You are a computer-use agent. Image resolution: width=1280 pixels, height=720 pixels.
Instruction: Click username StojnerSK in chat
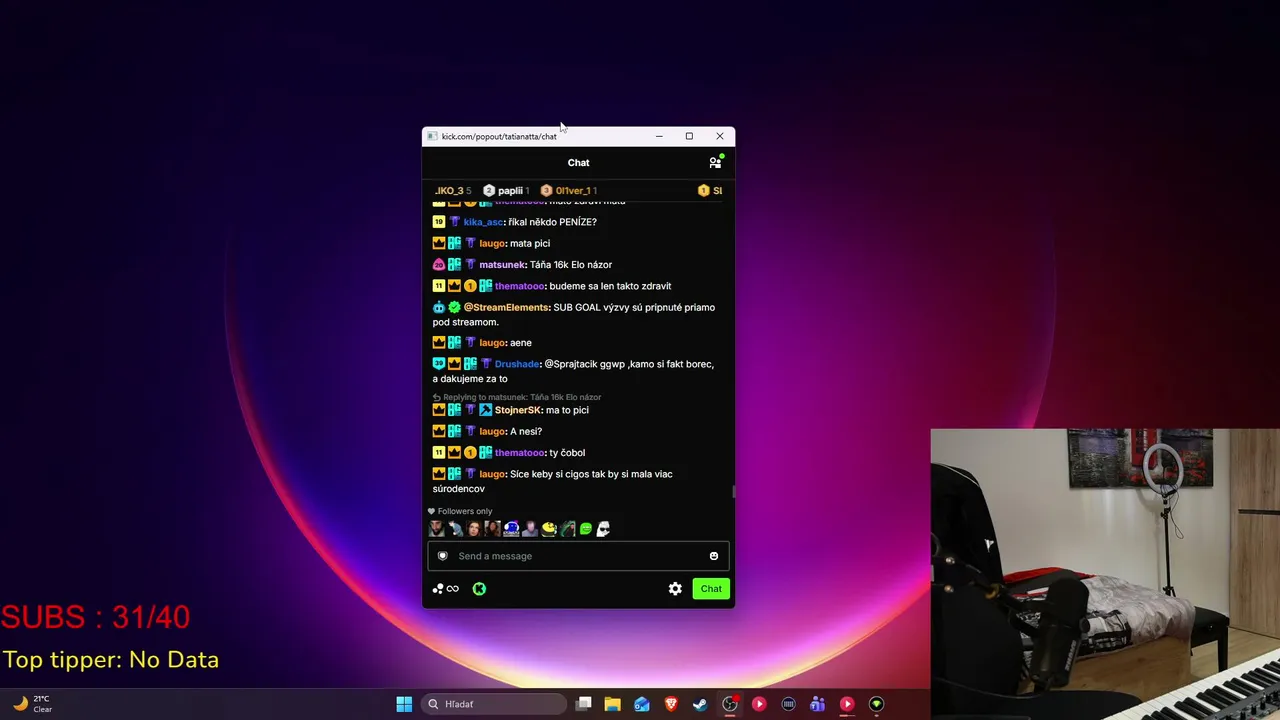pyautogui.click(x=518, y=410)
